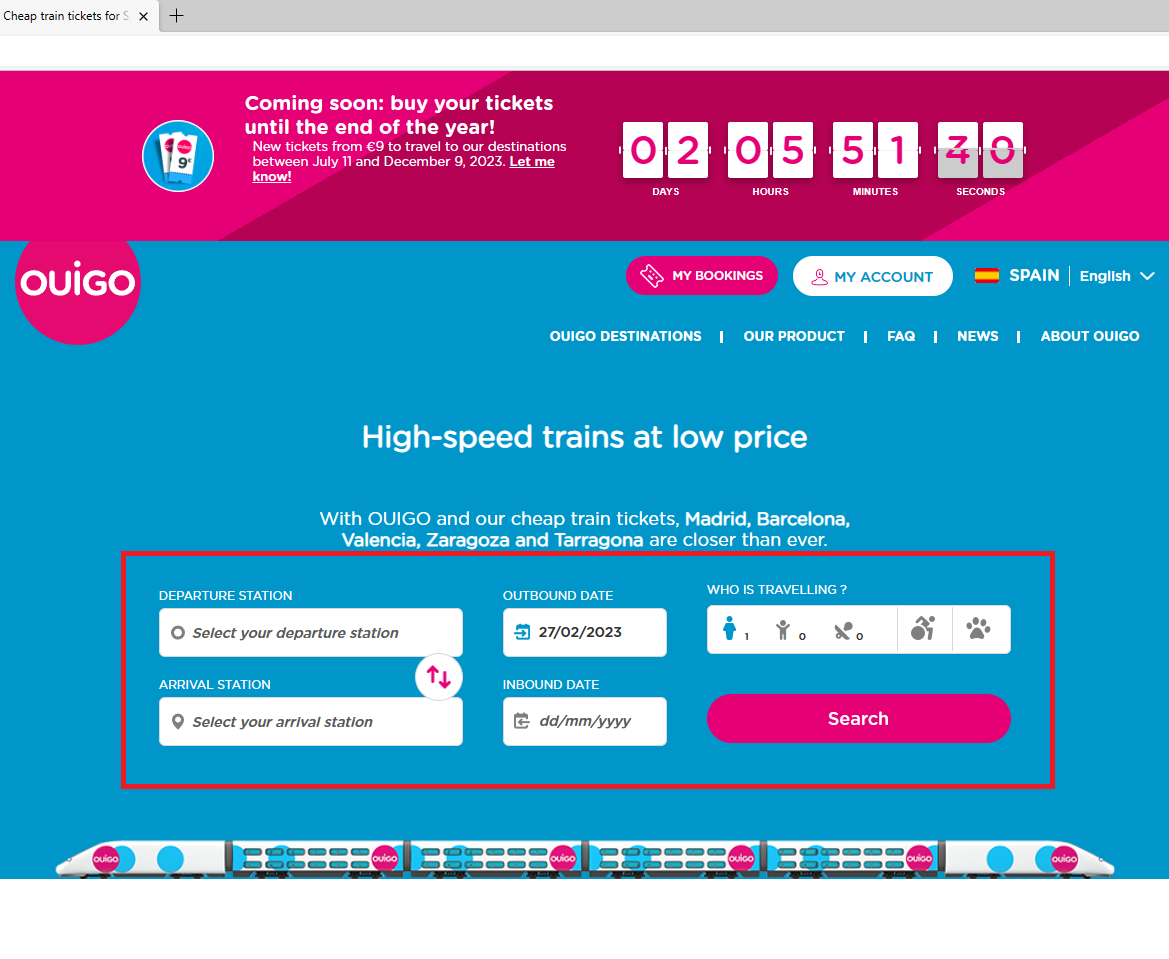Open the NEWS menu item
The height and width of the screenshot is (959, 1169).
point(977,336)
